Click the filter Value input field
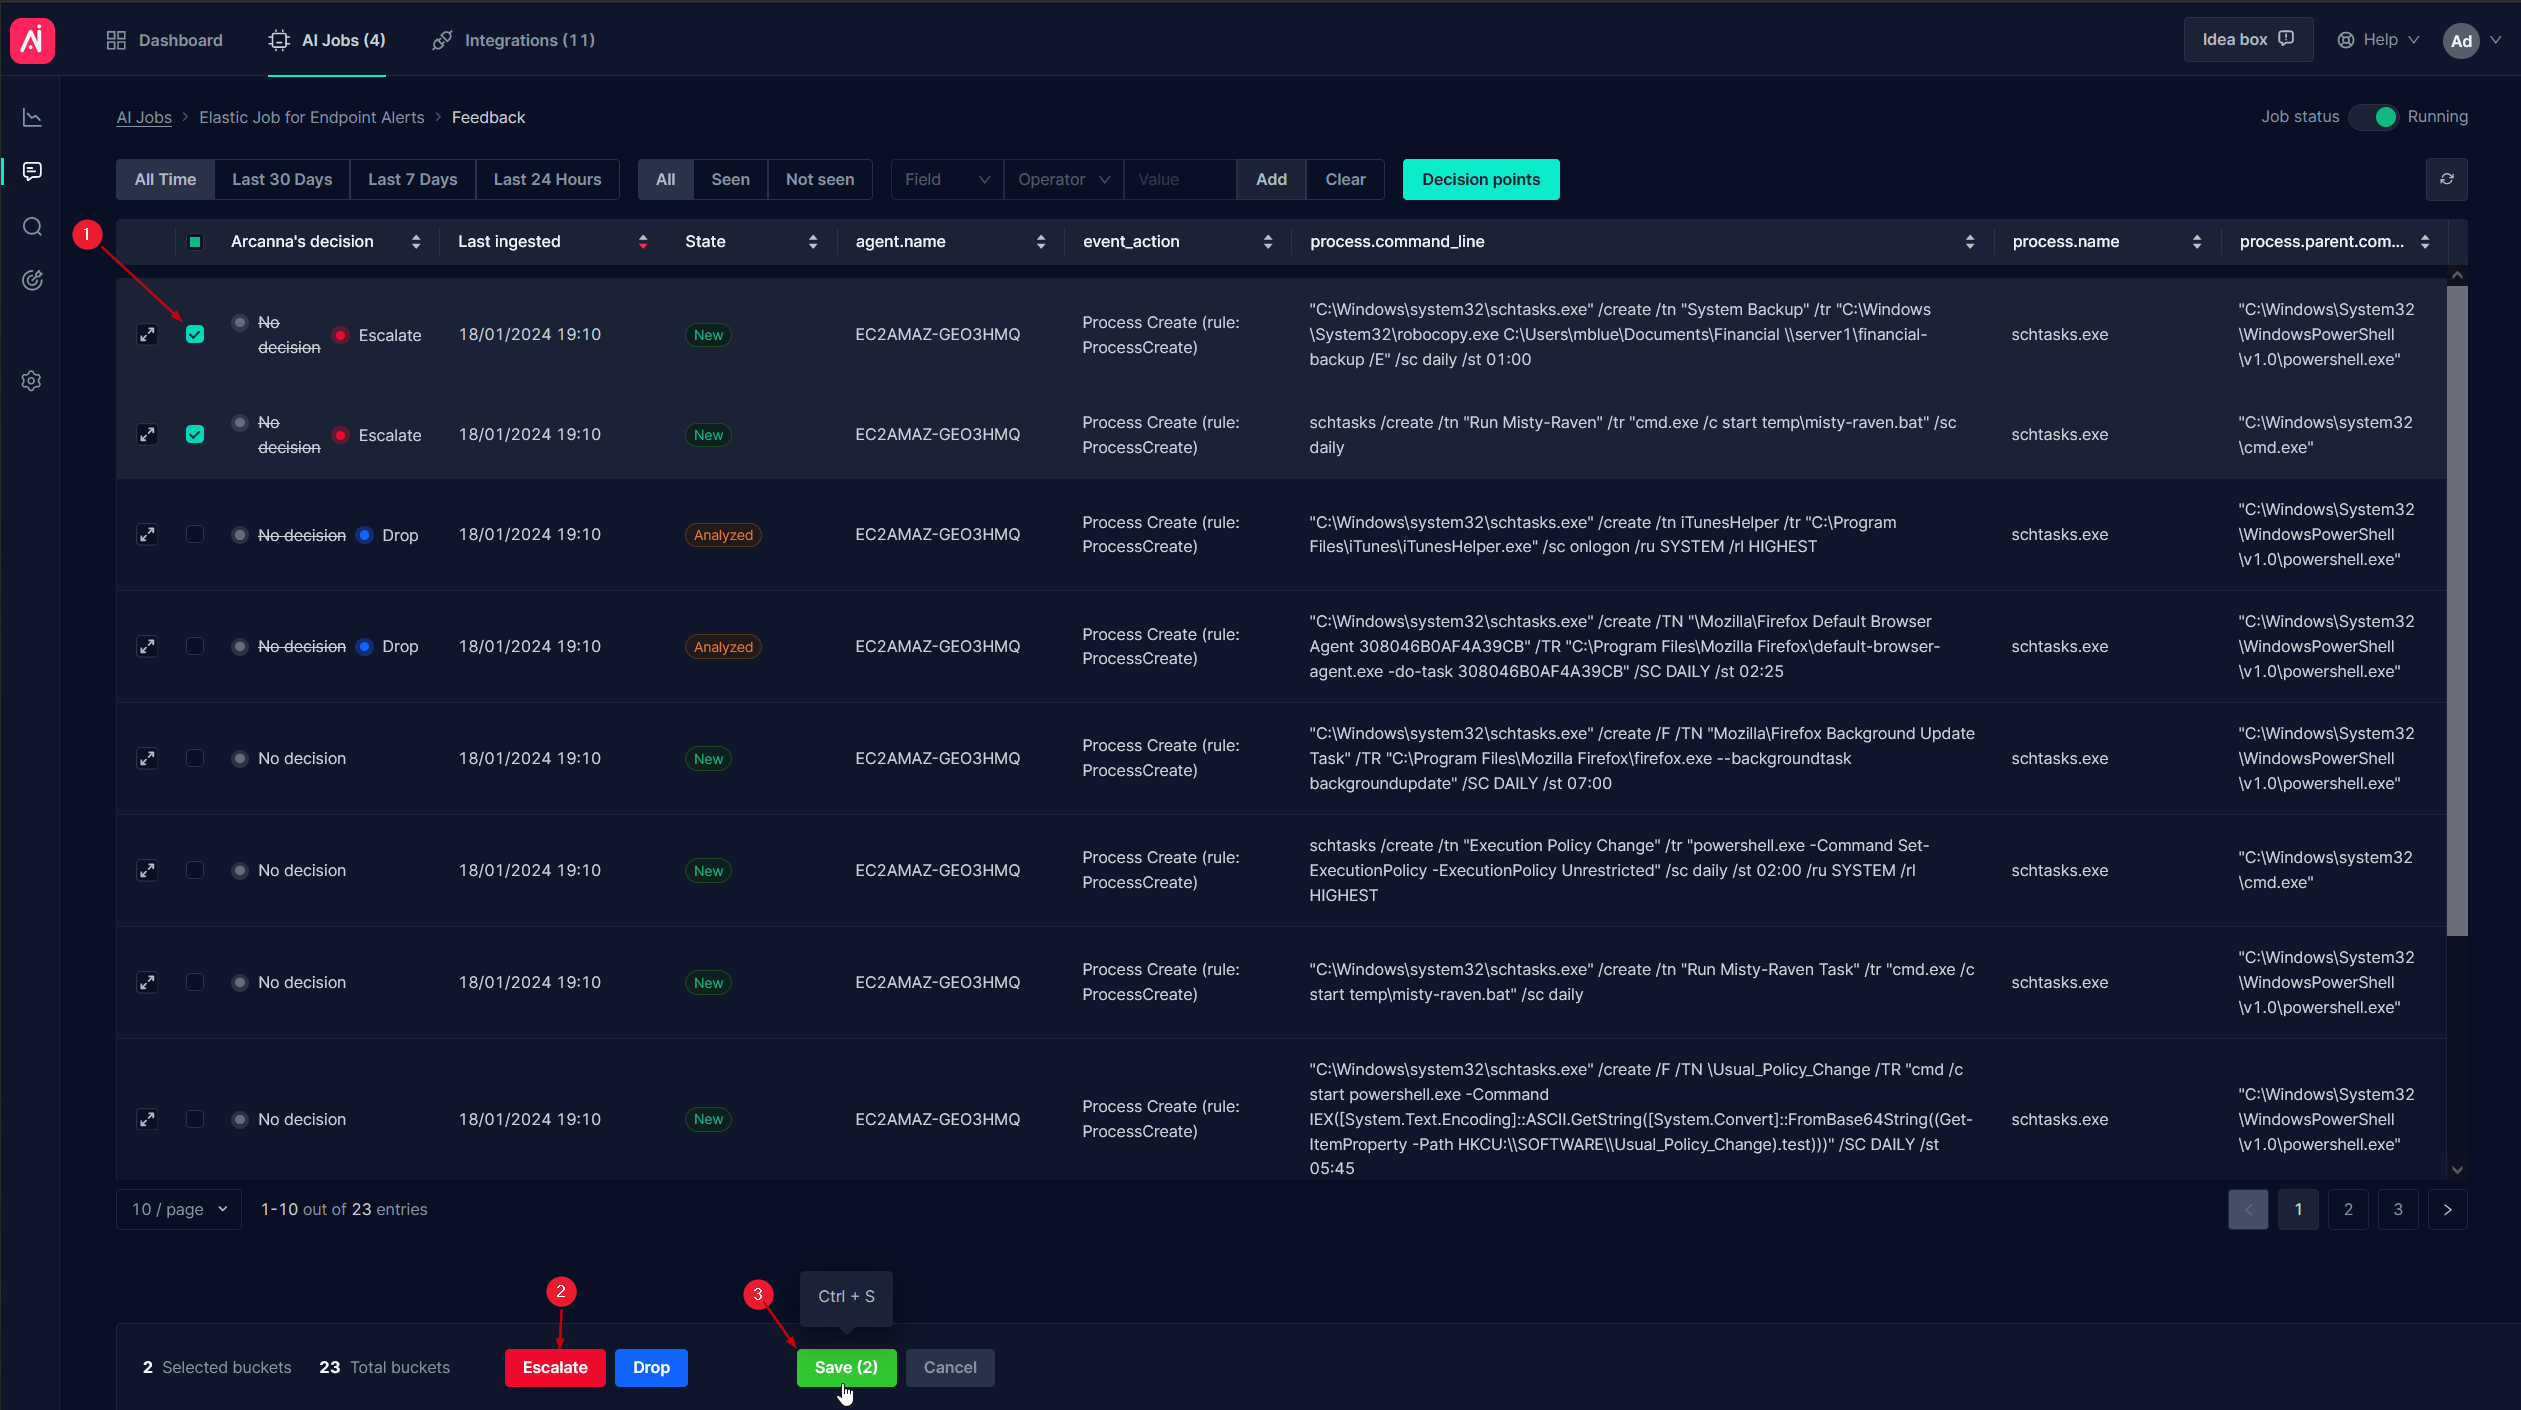Viewport: 2521px width, 1410px height. click(x=1180, y=179)
